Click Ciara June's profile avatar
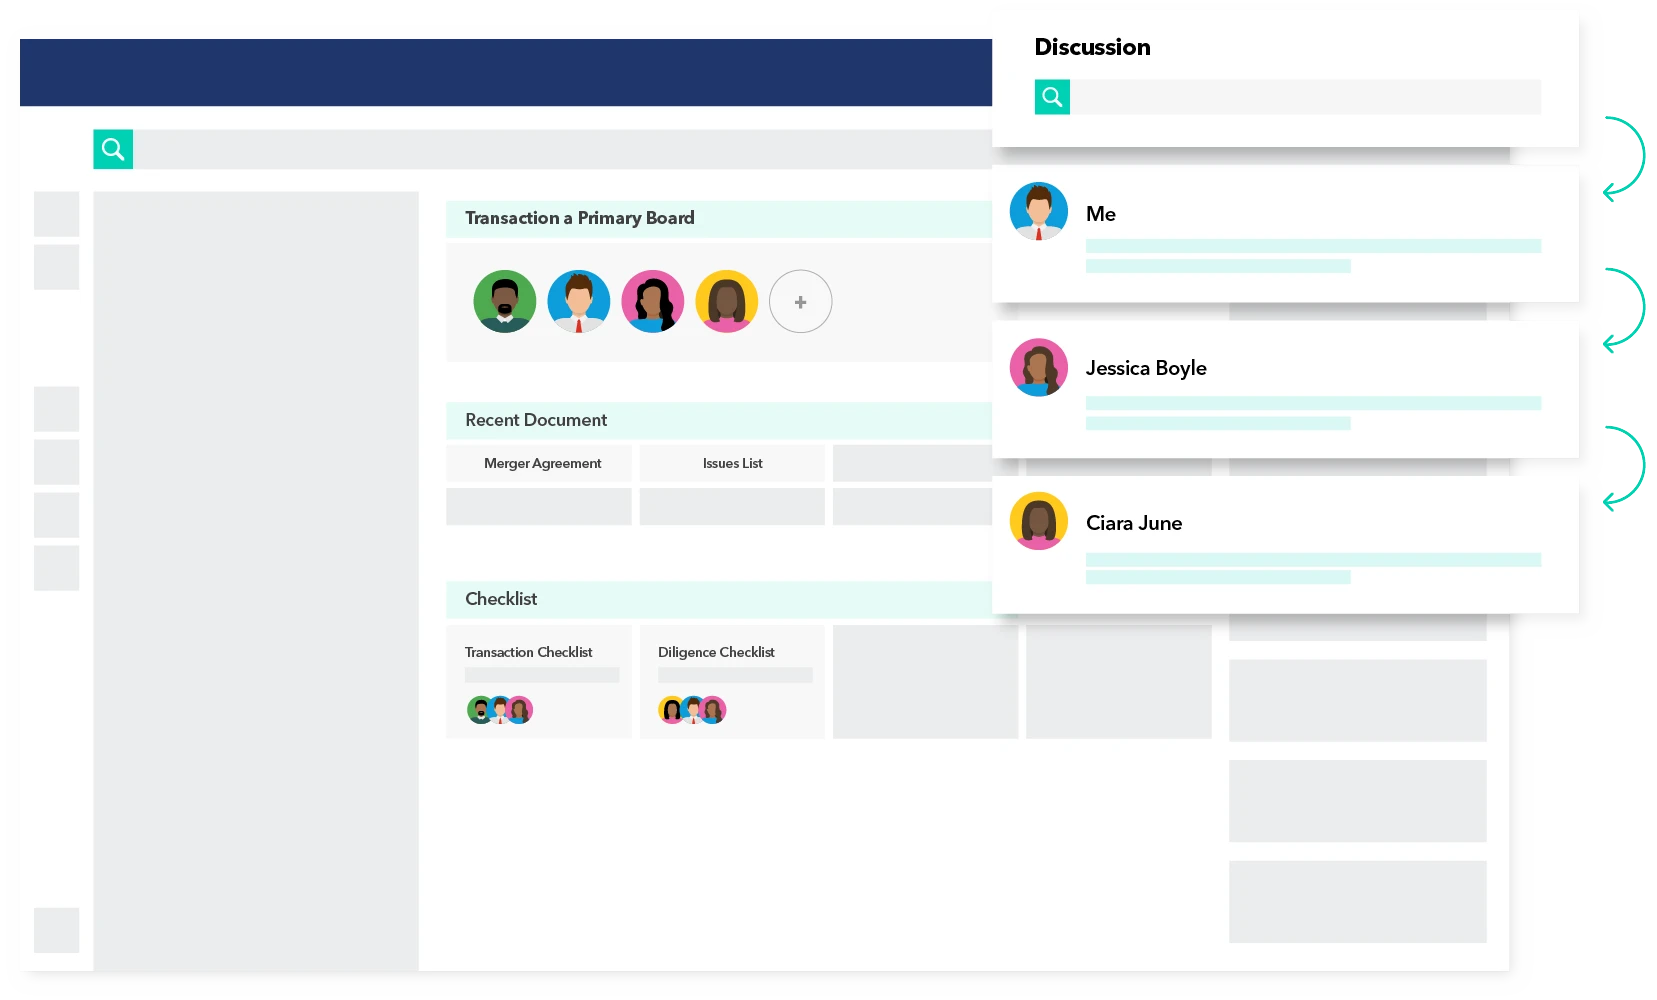The height and width of the screenshot is (1000, 1657). pyautogui.click(x=1039, y=521)
